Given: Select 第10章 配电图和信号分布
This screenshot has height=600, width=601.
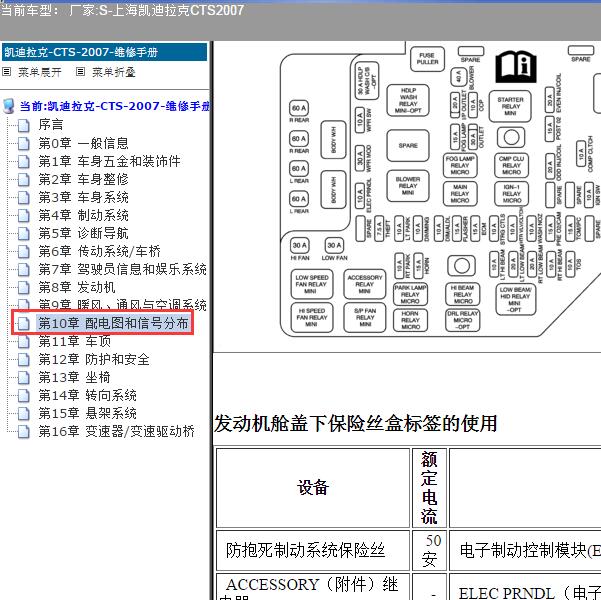Looking at the screenshot, I should coord(113,323).
